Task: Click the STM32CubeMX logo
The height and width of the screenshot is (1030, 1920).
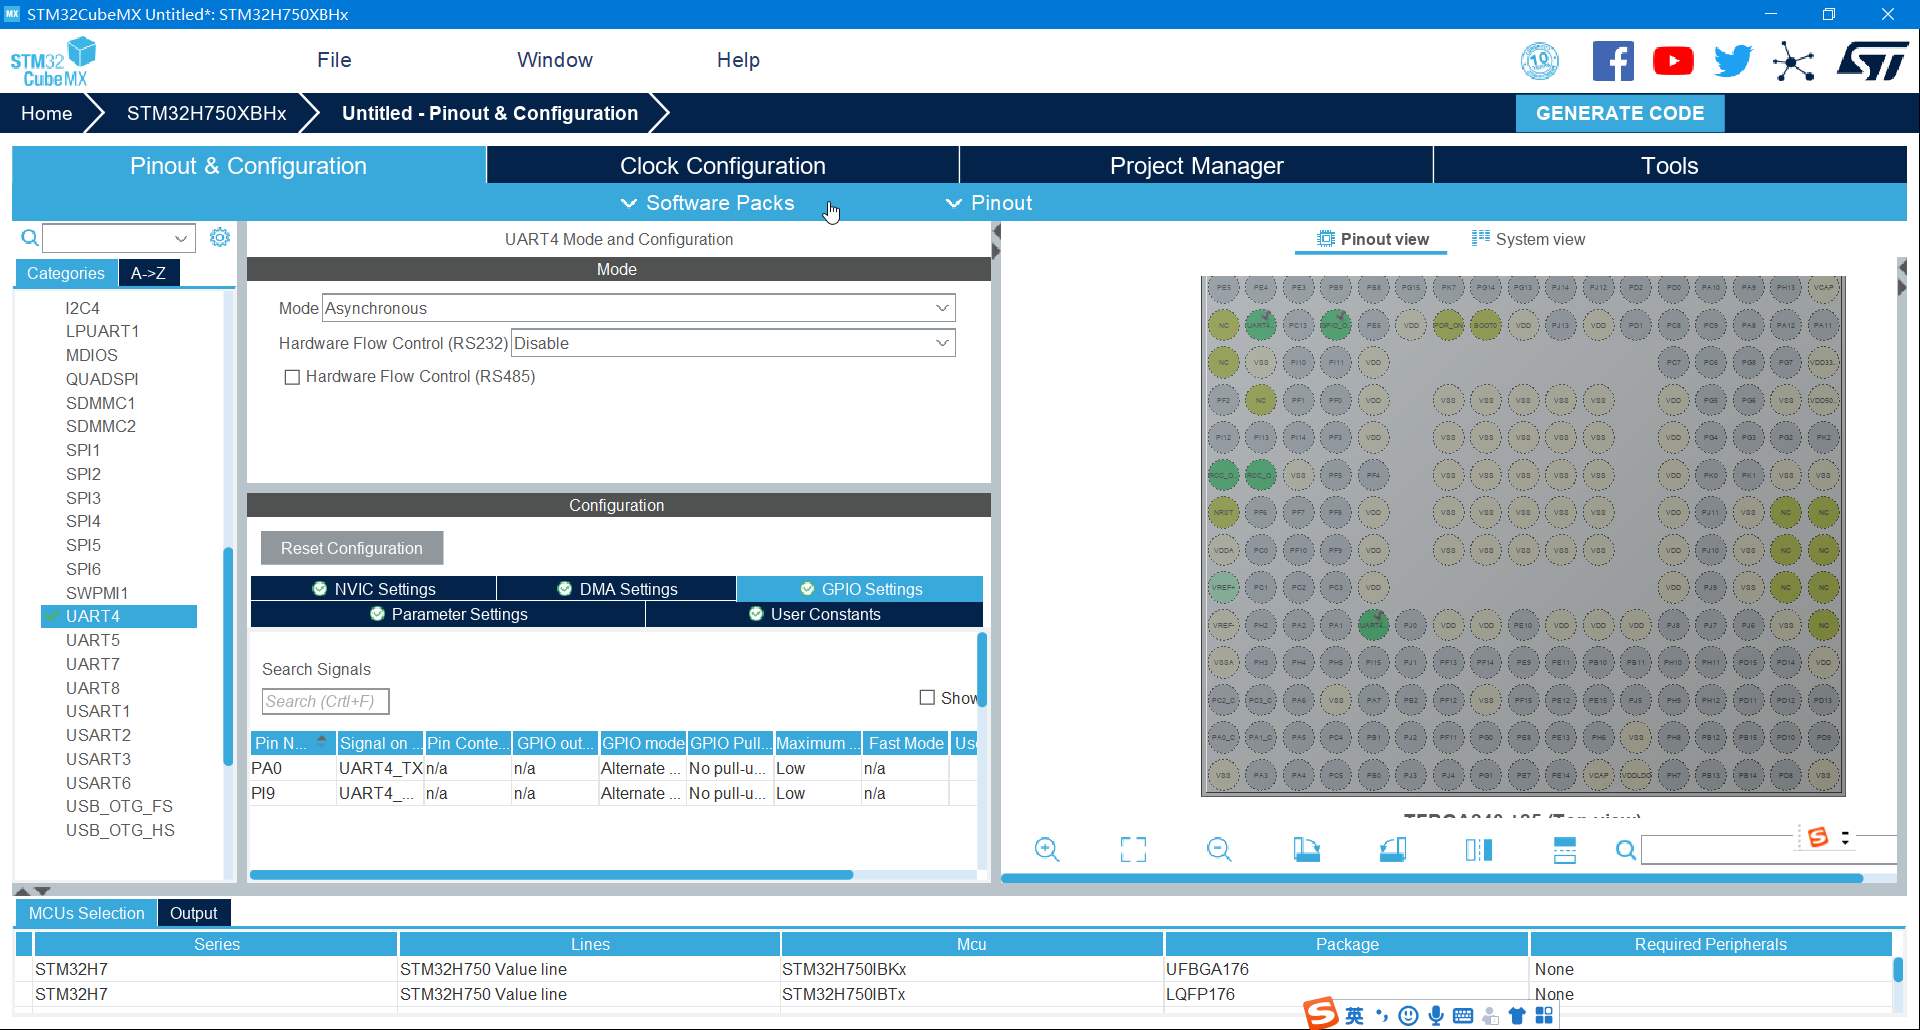Action: pos(53,62)
